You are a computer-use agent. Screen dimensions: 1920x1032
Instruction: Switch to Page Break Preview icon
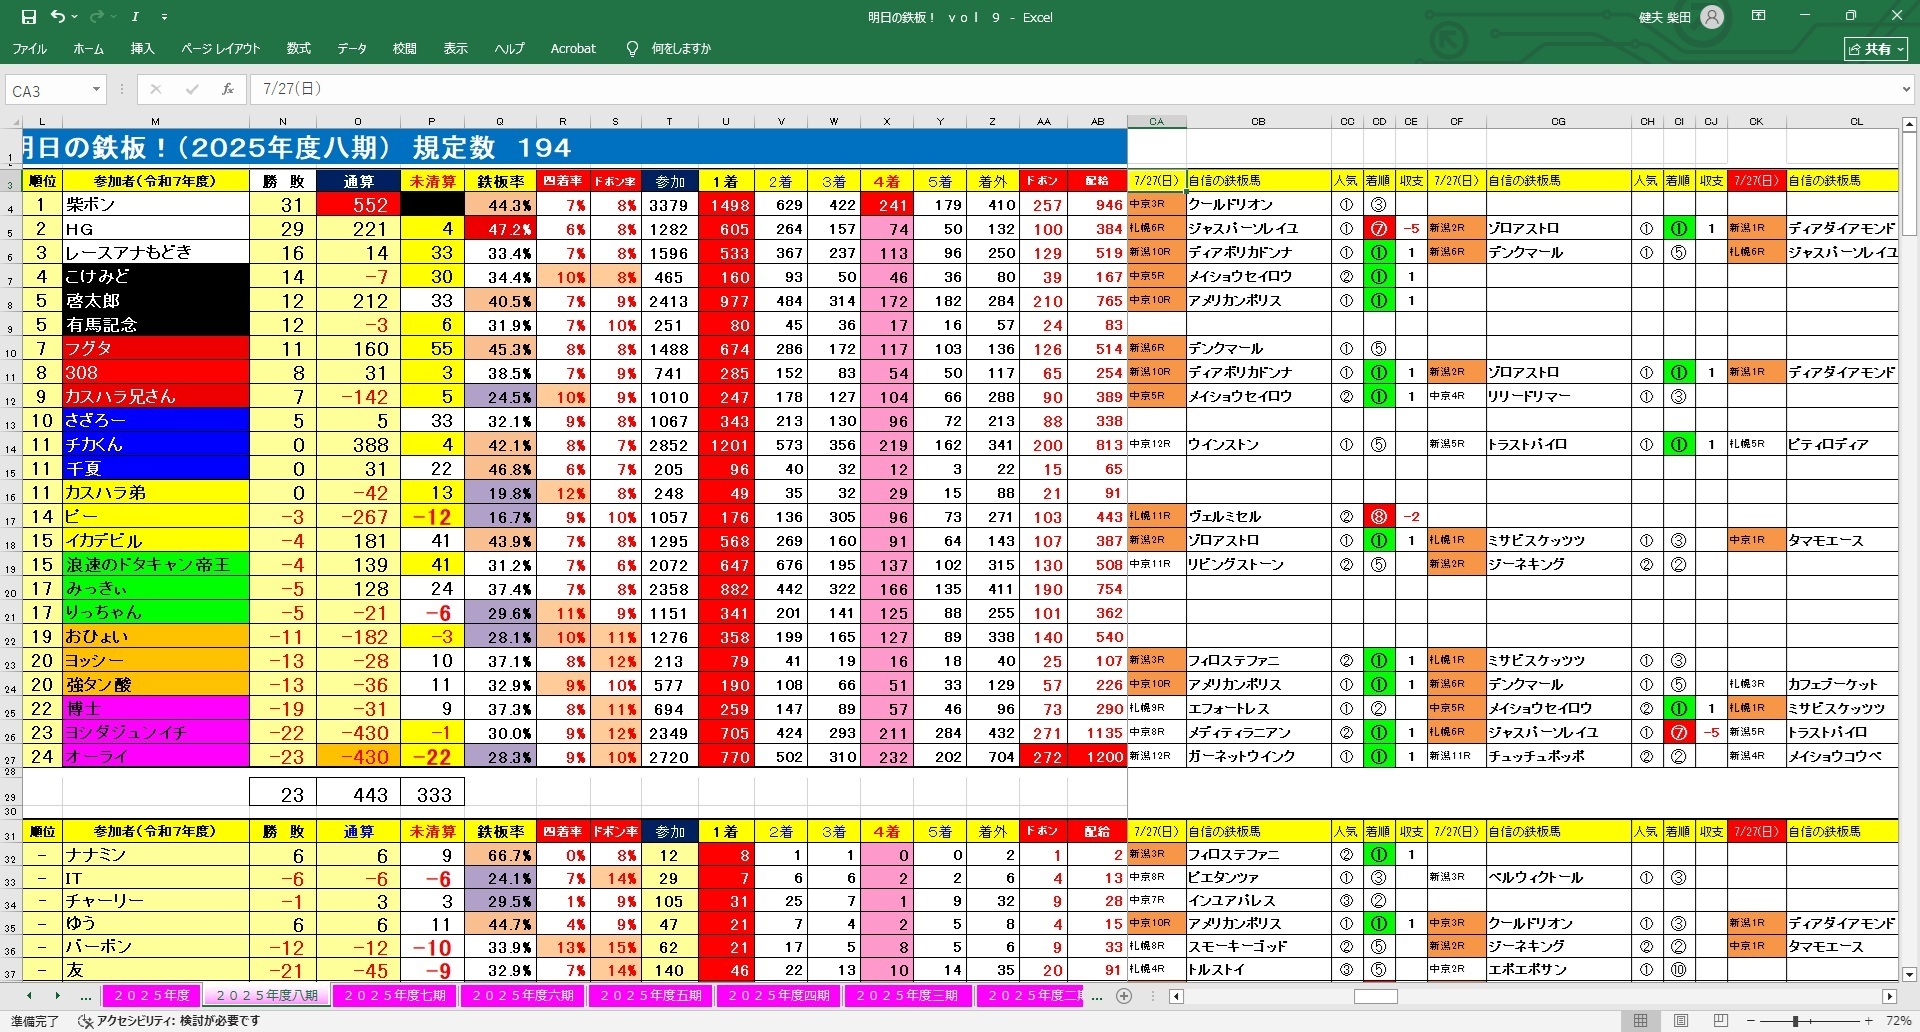[1720, 1021]
